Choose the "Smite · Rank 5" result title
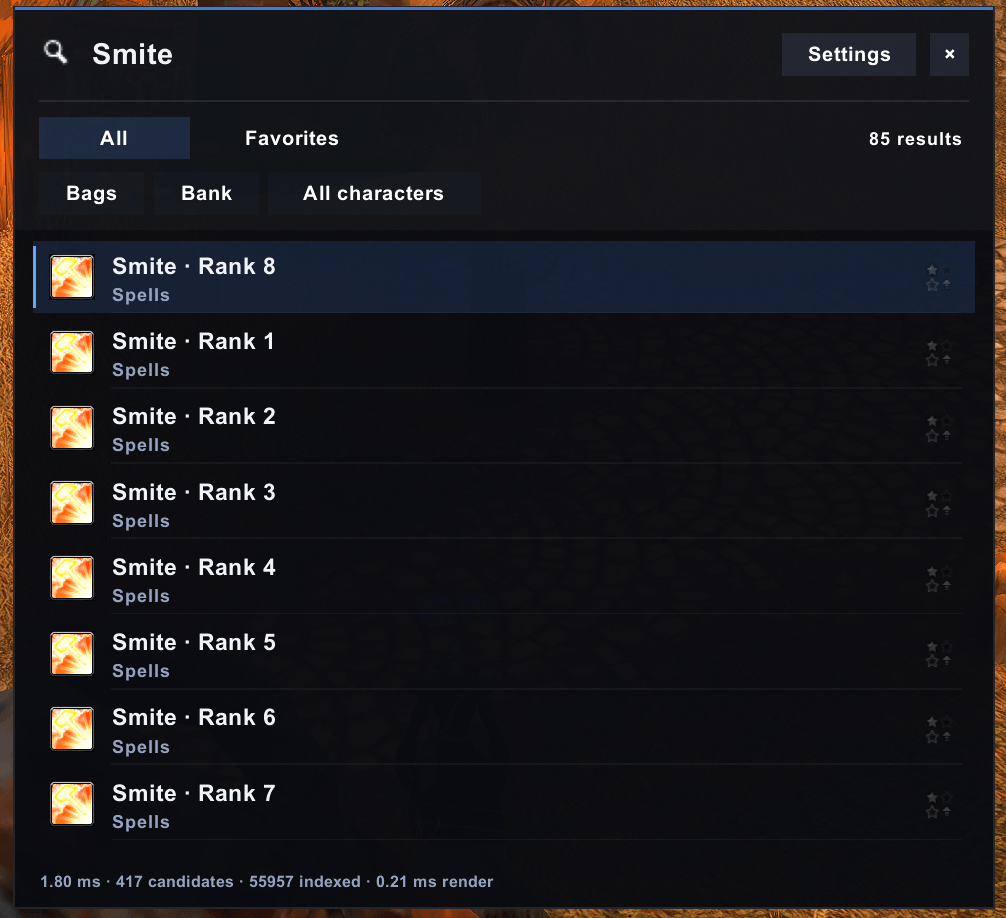Viewport: 1006px width, 918px height. coord(194,642)
